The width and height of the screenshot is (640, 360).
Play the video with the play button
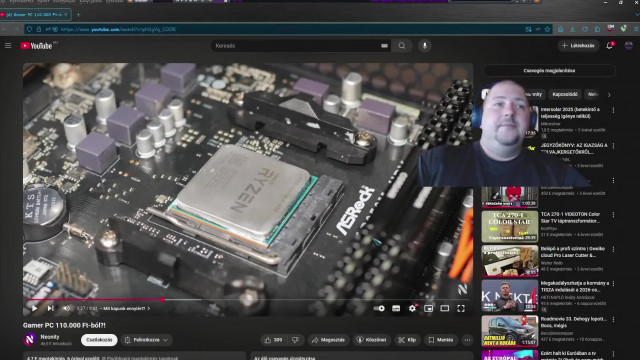tap(35, 308)
